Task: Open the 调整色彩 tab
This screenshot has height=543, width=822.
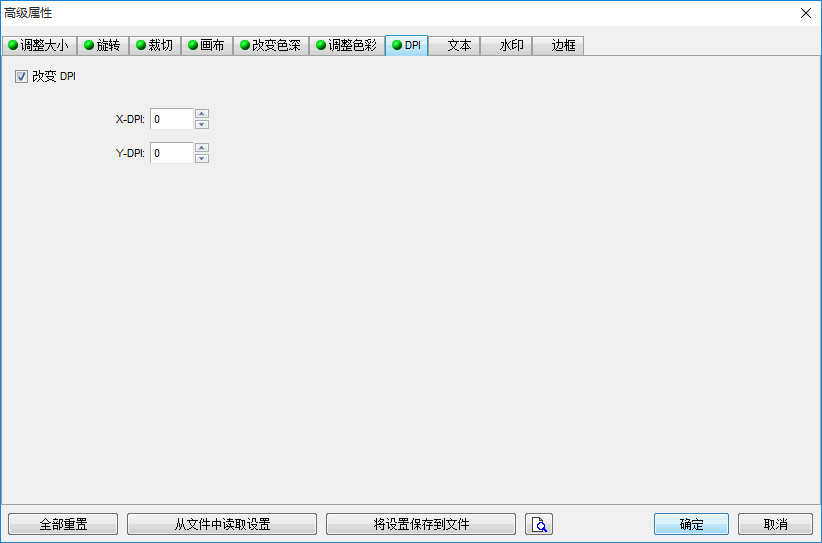Action: point(347,46)
